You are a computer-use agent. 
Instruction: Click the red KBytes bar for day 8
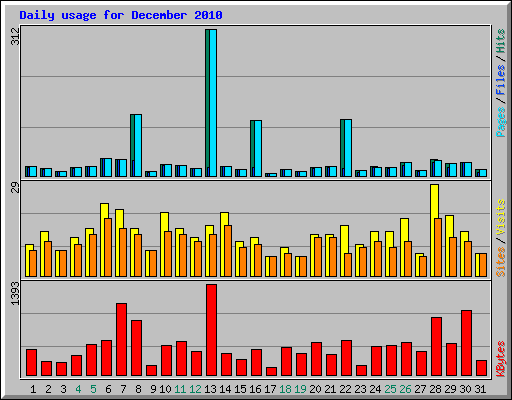136,348
